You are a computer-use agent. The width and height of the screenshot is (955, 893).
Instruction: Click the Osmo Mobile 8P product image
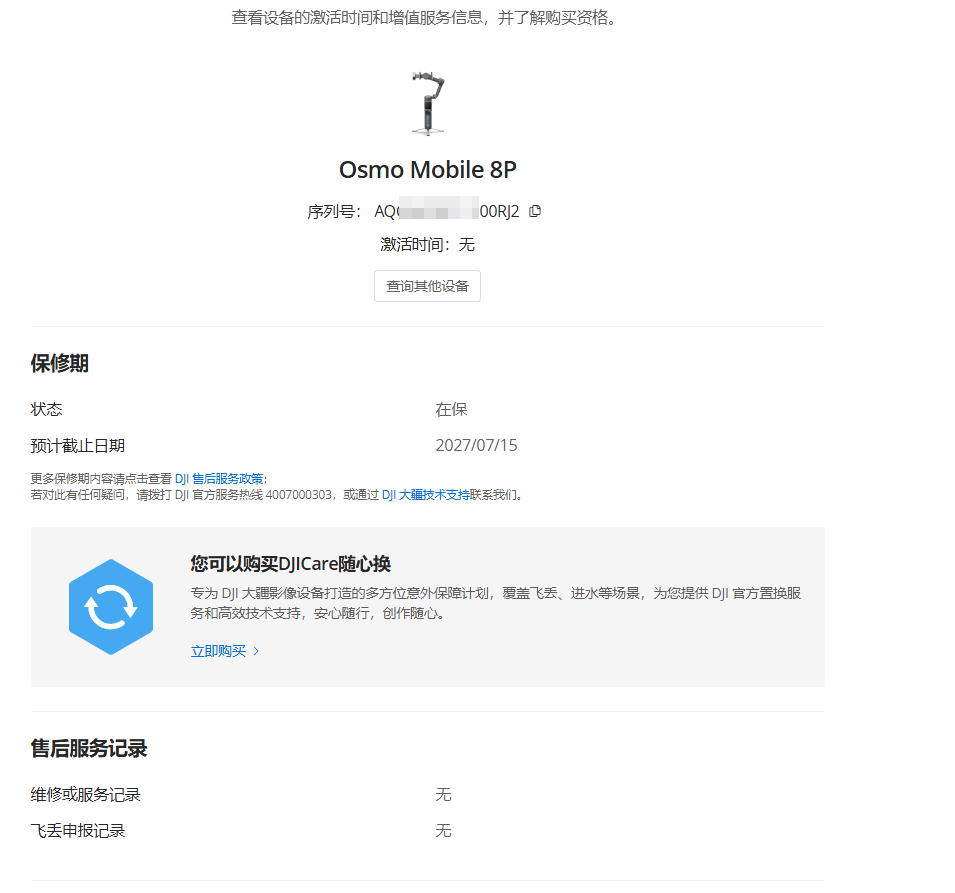click(x=428, y=103)
